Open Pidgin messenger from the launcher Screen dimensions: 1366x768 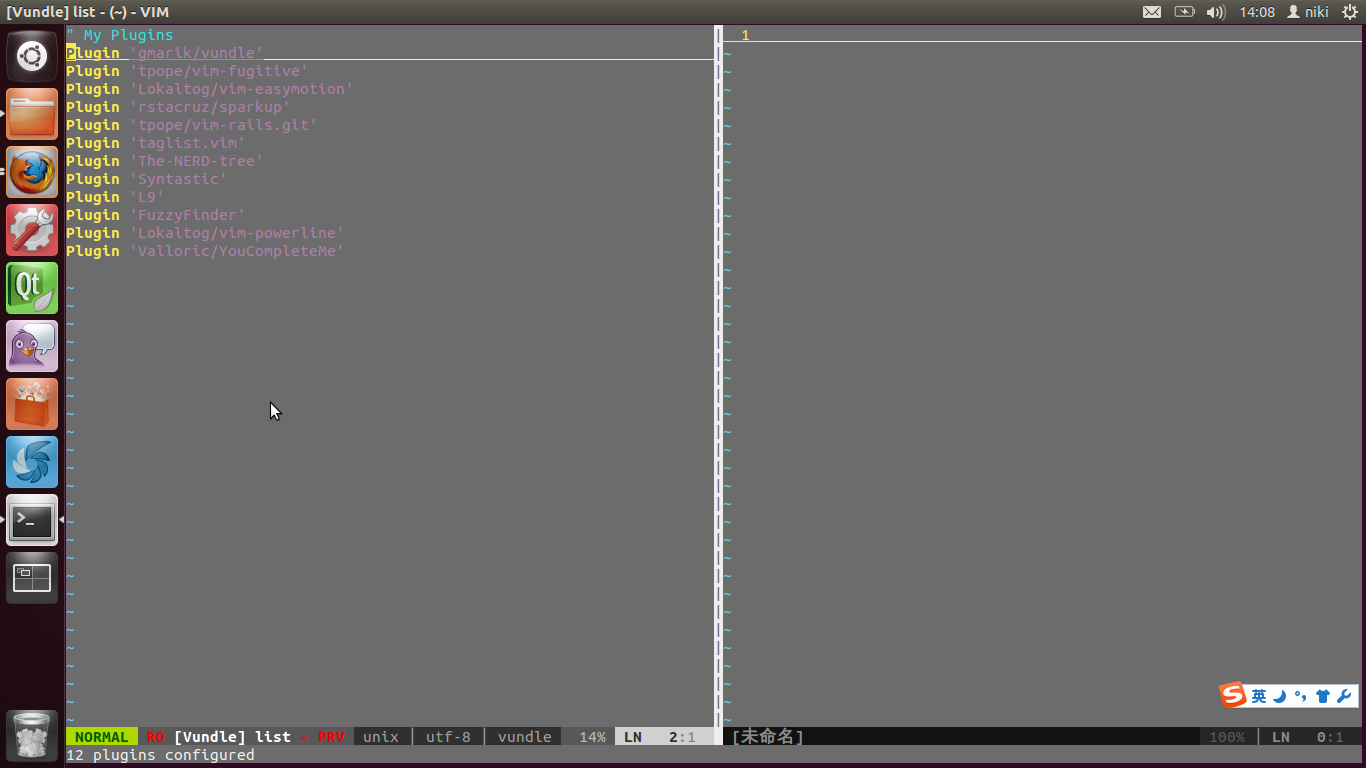(x=32, y=346)
